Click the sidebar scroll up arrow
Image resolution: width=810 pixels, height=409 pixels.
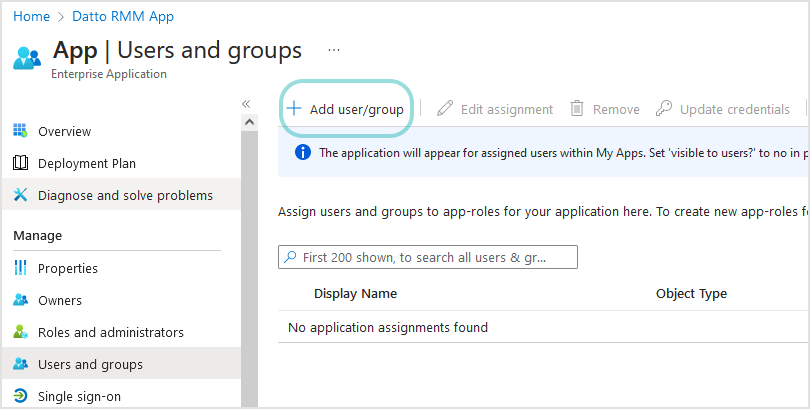[250, 122]
